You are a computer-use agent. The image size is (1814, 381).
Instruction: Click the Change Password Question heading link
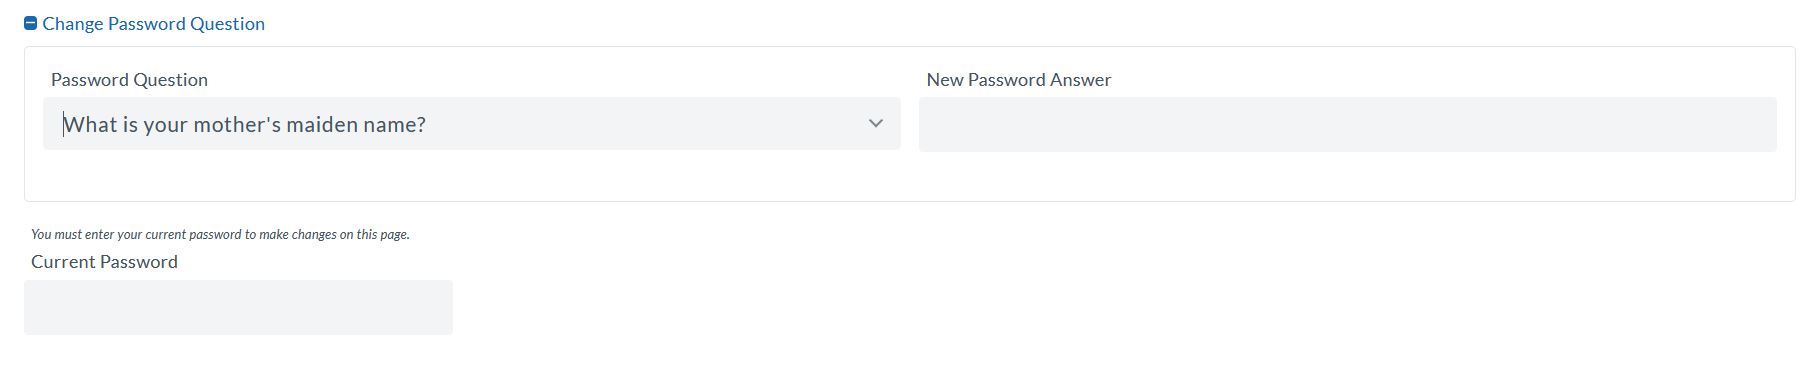153,24
